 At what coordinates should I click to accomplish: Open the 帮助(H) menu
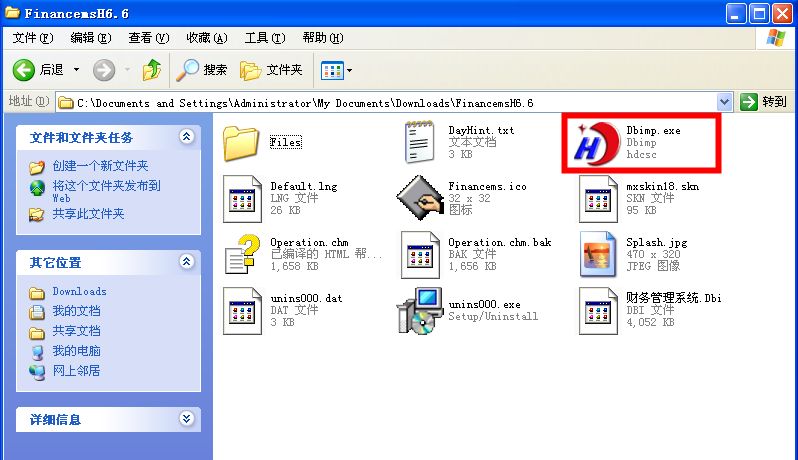click(323, 38)
